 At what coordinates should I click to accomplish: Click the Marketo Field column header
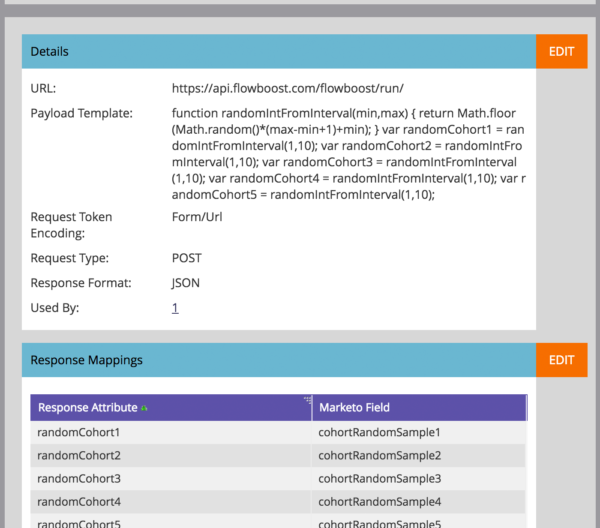(420, 407)
